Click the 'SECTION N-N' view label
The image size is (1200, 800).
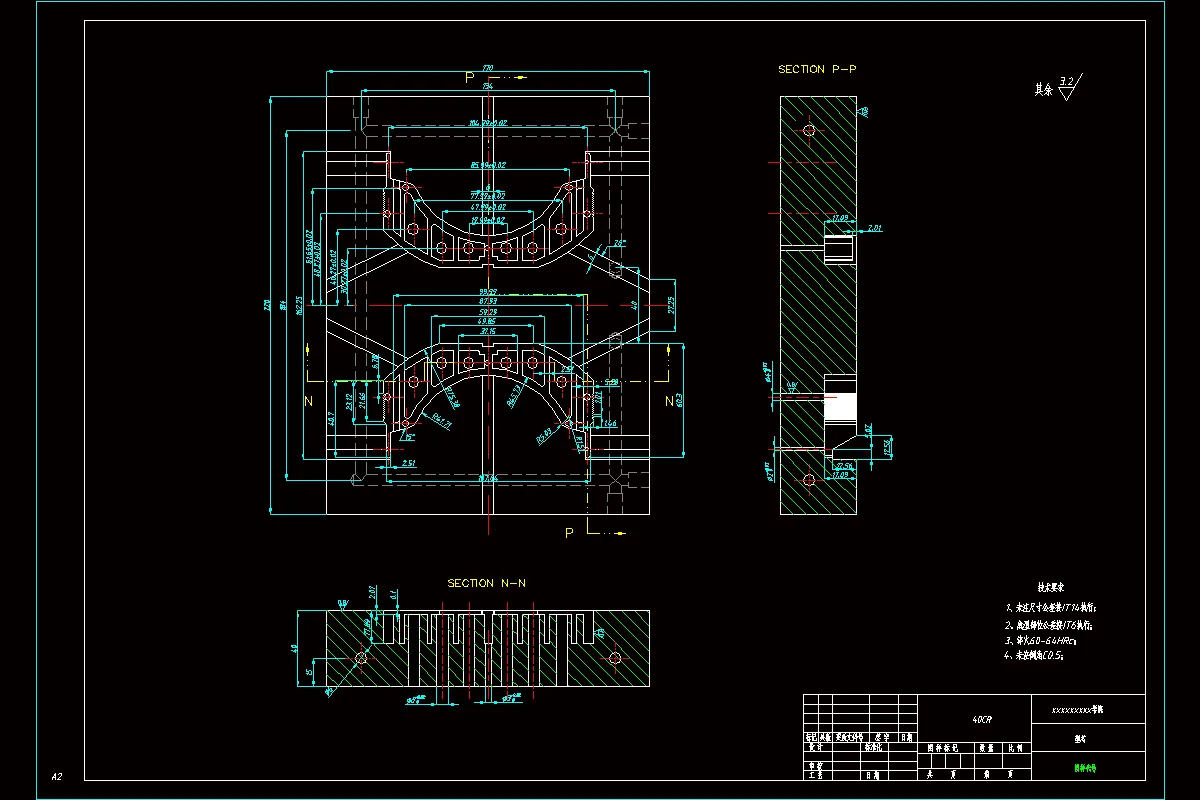coord(485,583)
